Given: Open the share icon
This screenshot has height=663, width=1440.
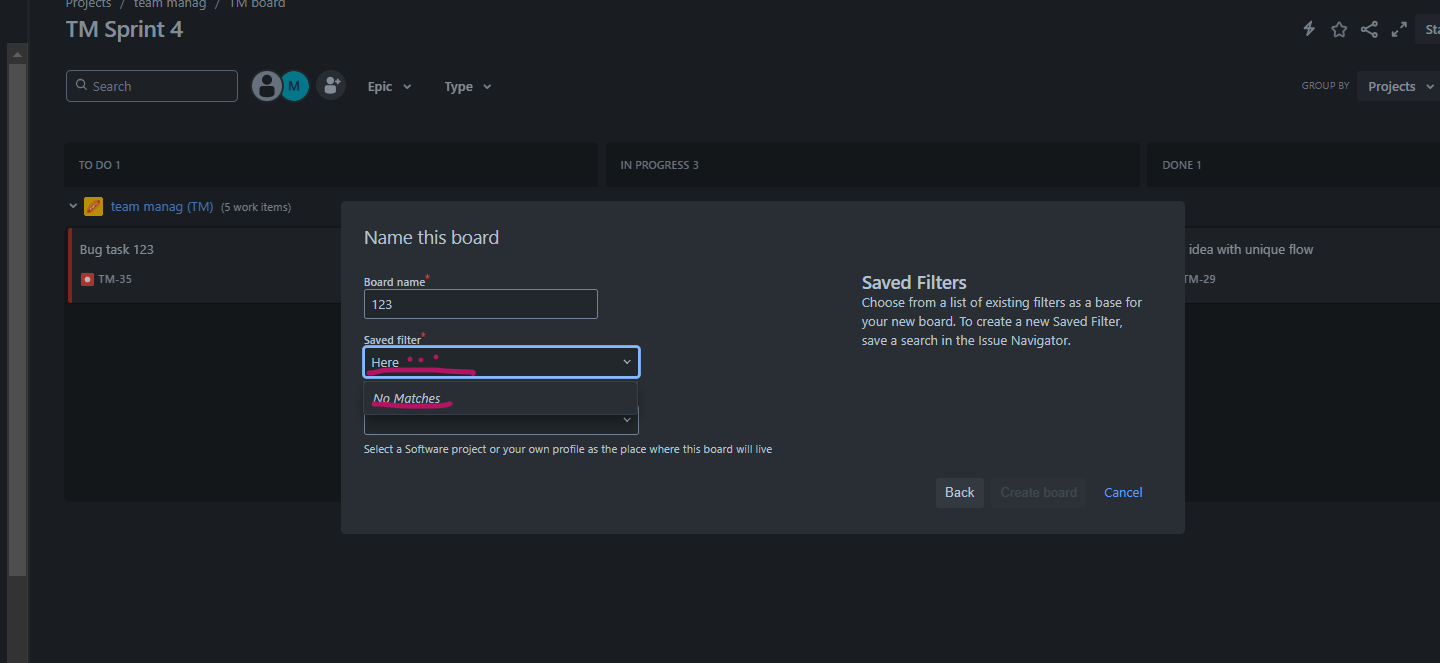Looking at the screenshot, I should (x=1369, y=29).
